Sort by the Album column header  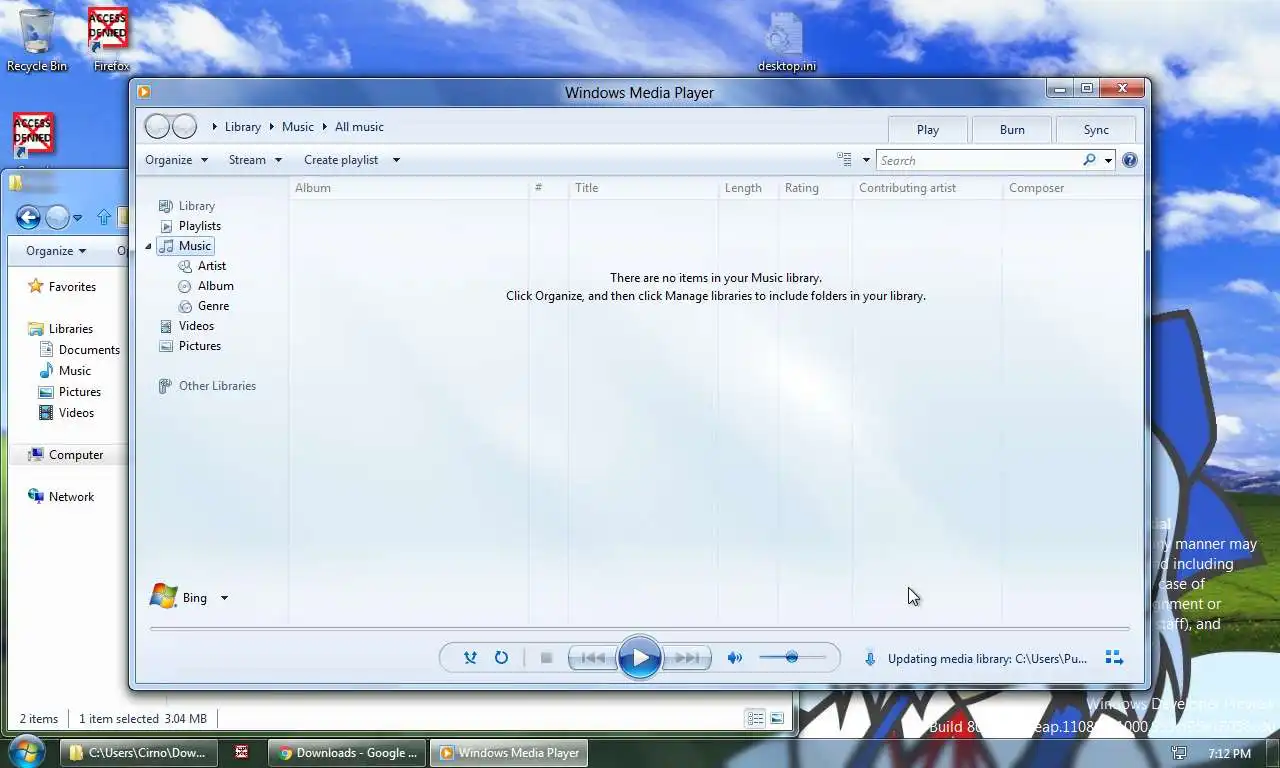(x=409, y=188)
